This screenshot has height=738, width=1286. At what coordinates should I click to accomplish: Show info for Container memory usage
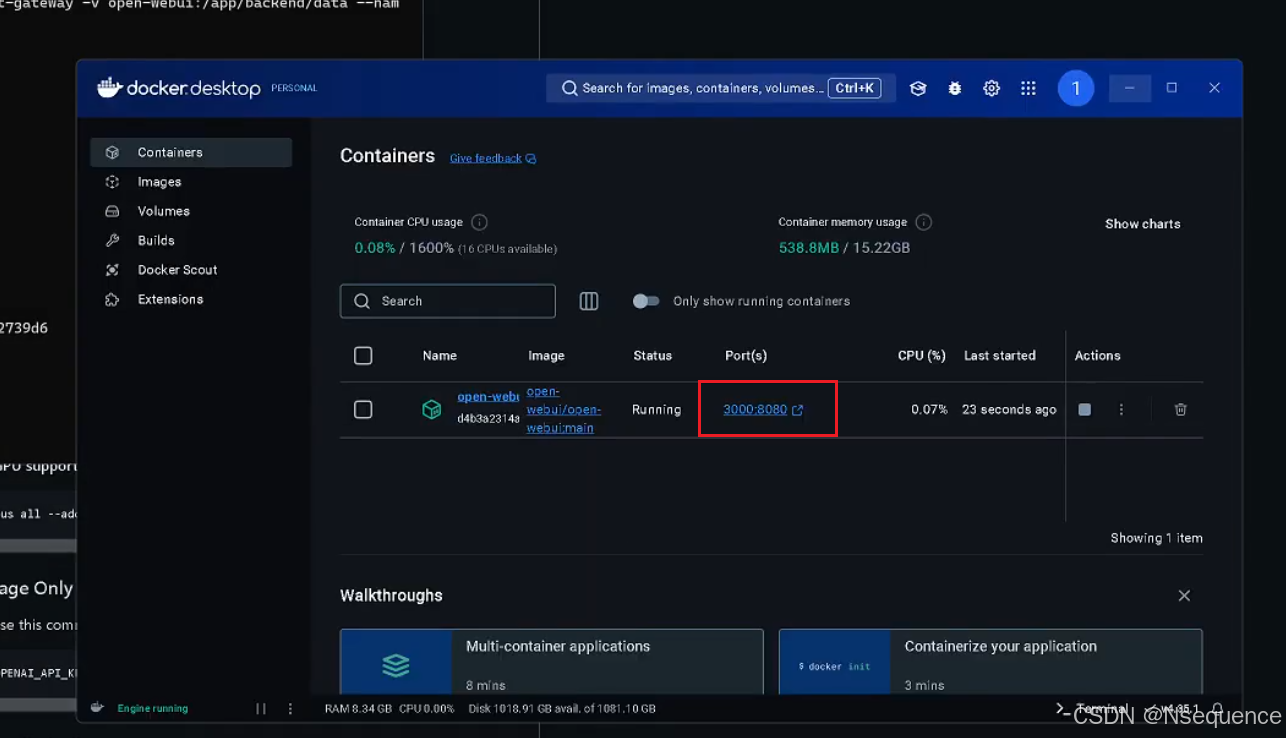point(924,222)
